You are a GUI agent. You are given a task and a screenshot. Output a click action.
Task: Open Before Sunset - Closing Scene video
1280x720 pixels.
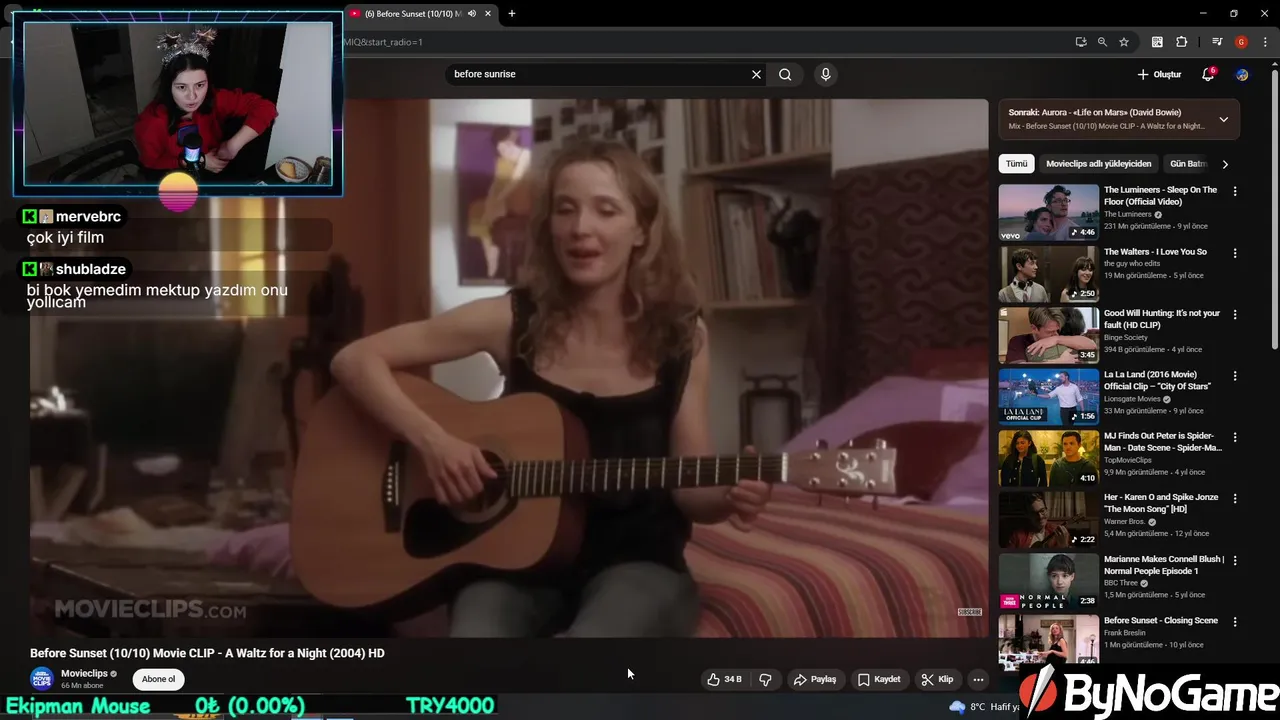pos(1160,621)
